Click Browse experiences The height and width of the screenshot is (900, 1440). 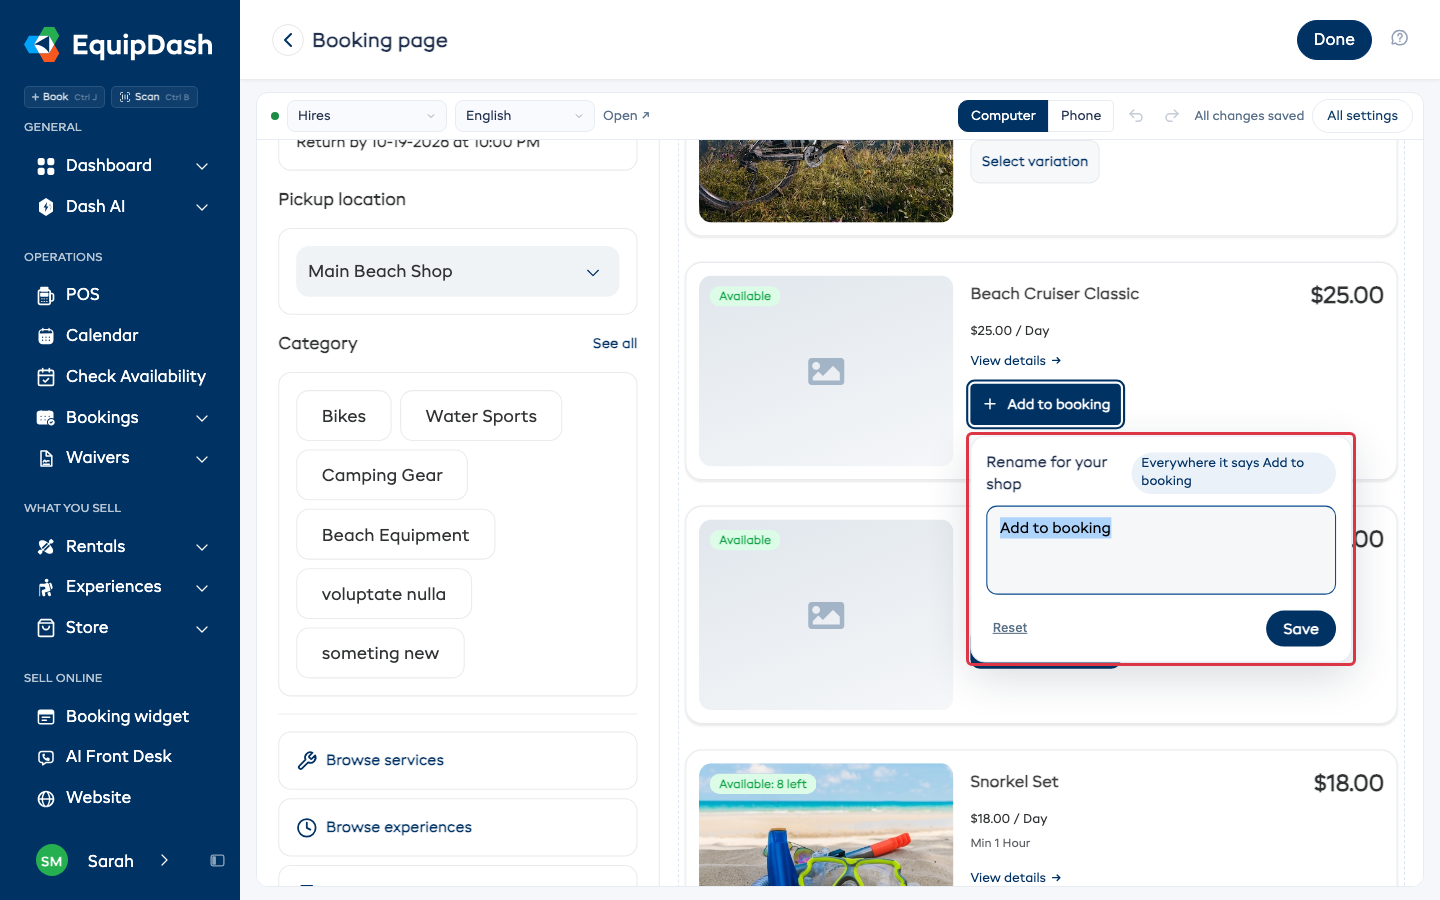tap(458, 827)
